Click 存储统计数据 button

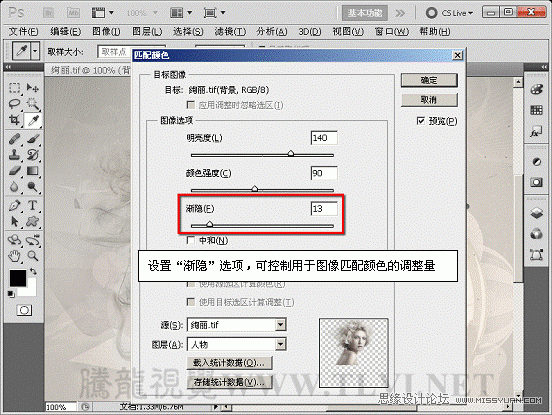[229, 382]
